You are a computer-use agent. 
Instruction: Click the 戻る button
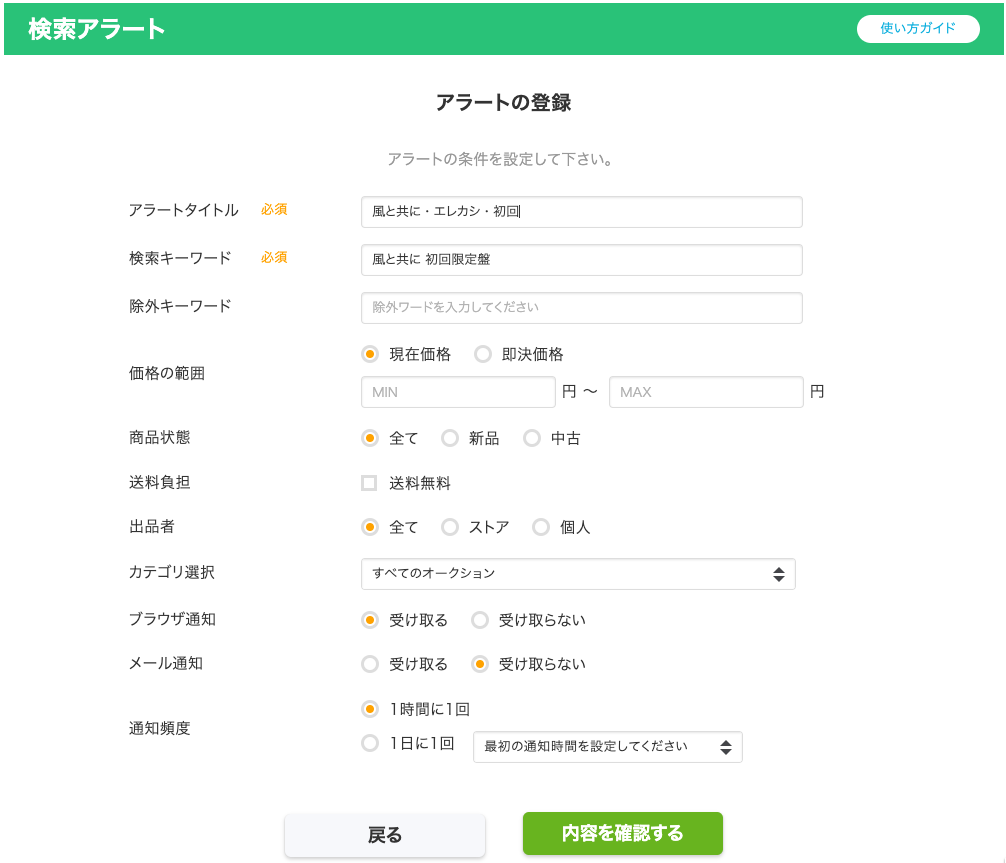(x=385, y=835)
